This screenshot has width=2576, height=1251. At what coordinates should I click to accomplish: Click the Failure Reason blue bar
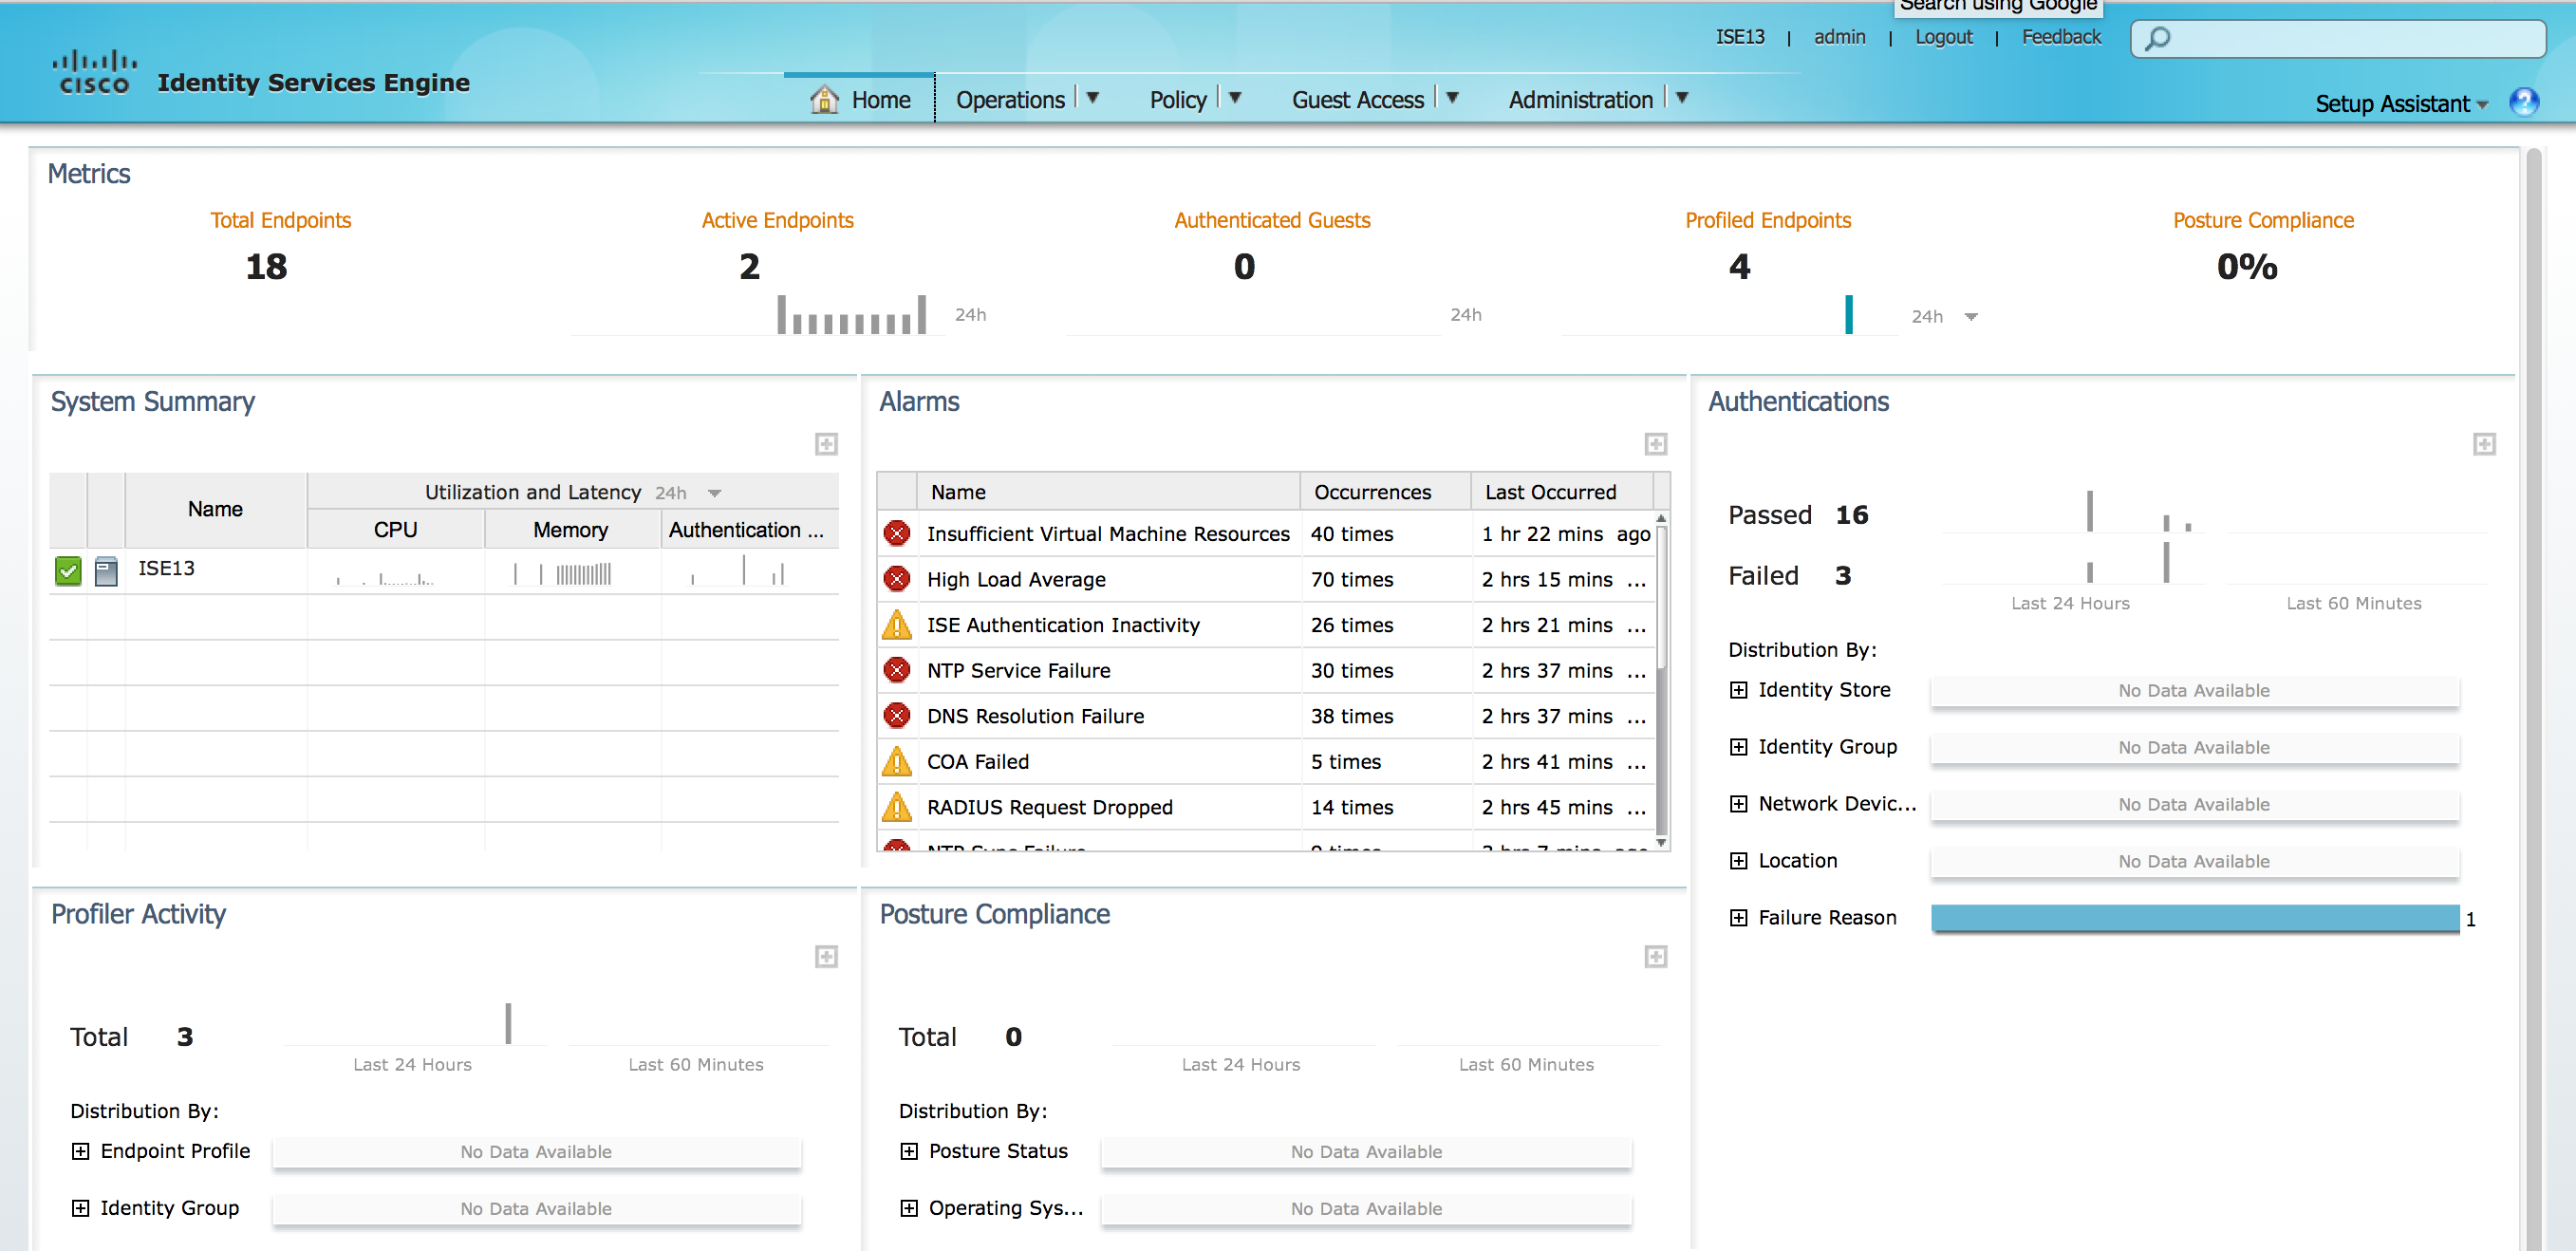2194,918
